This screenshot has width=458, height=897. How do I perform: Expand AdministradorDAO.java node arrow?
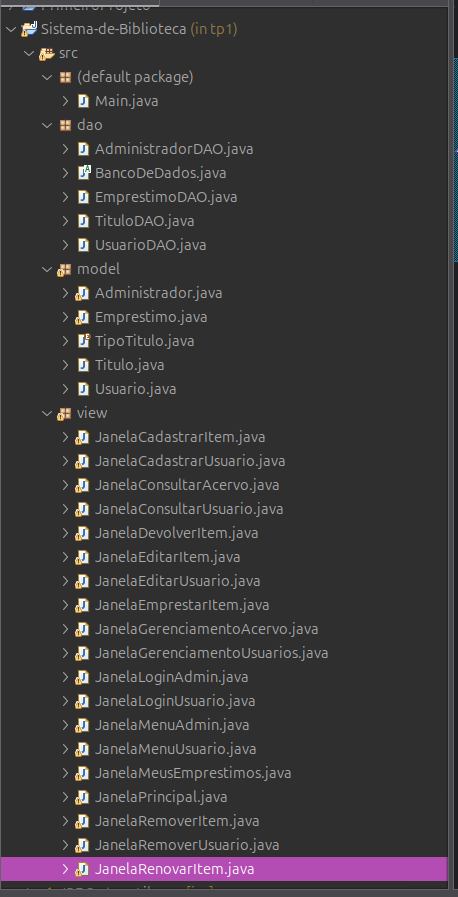click(65, 149)
